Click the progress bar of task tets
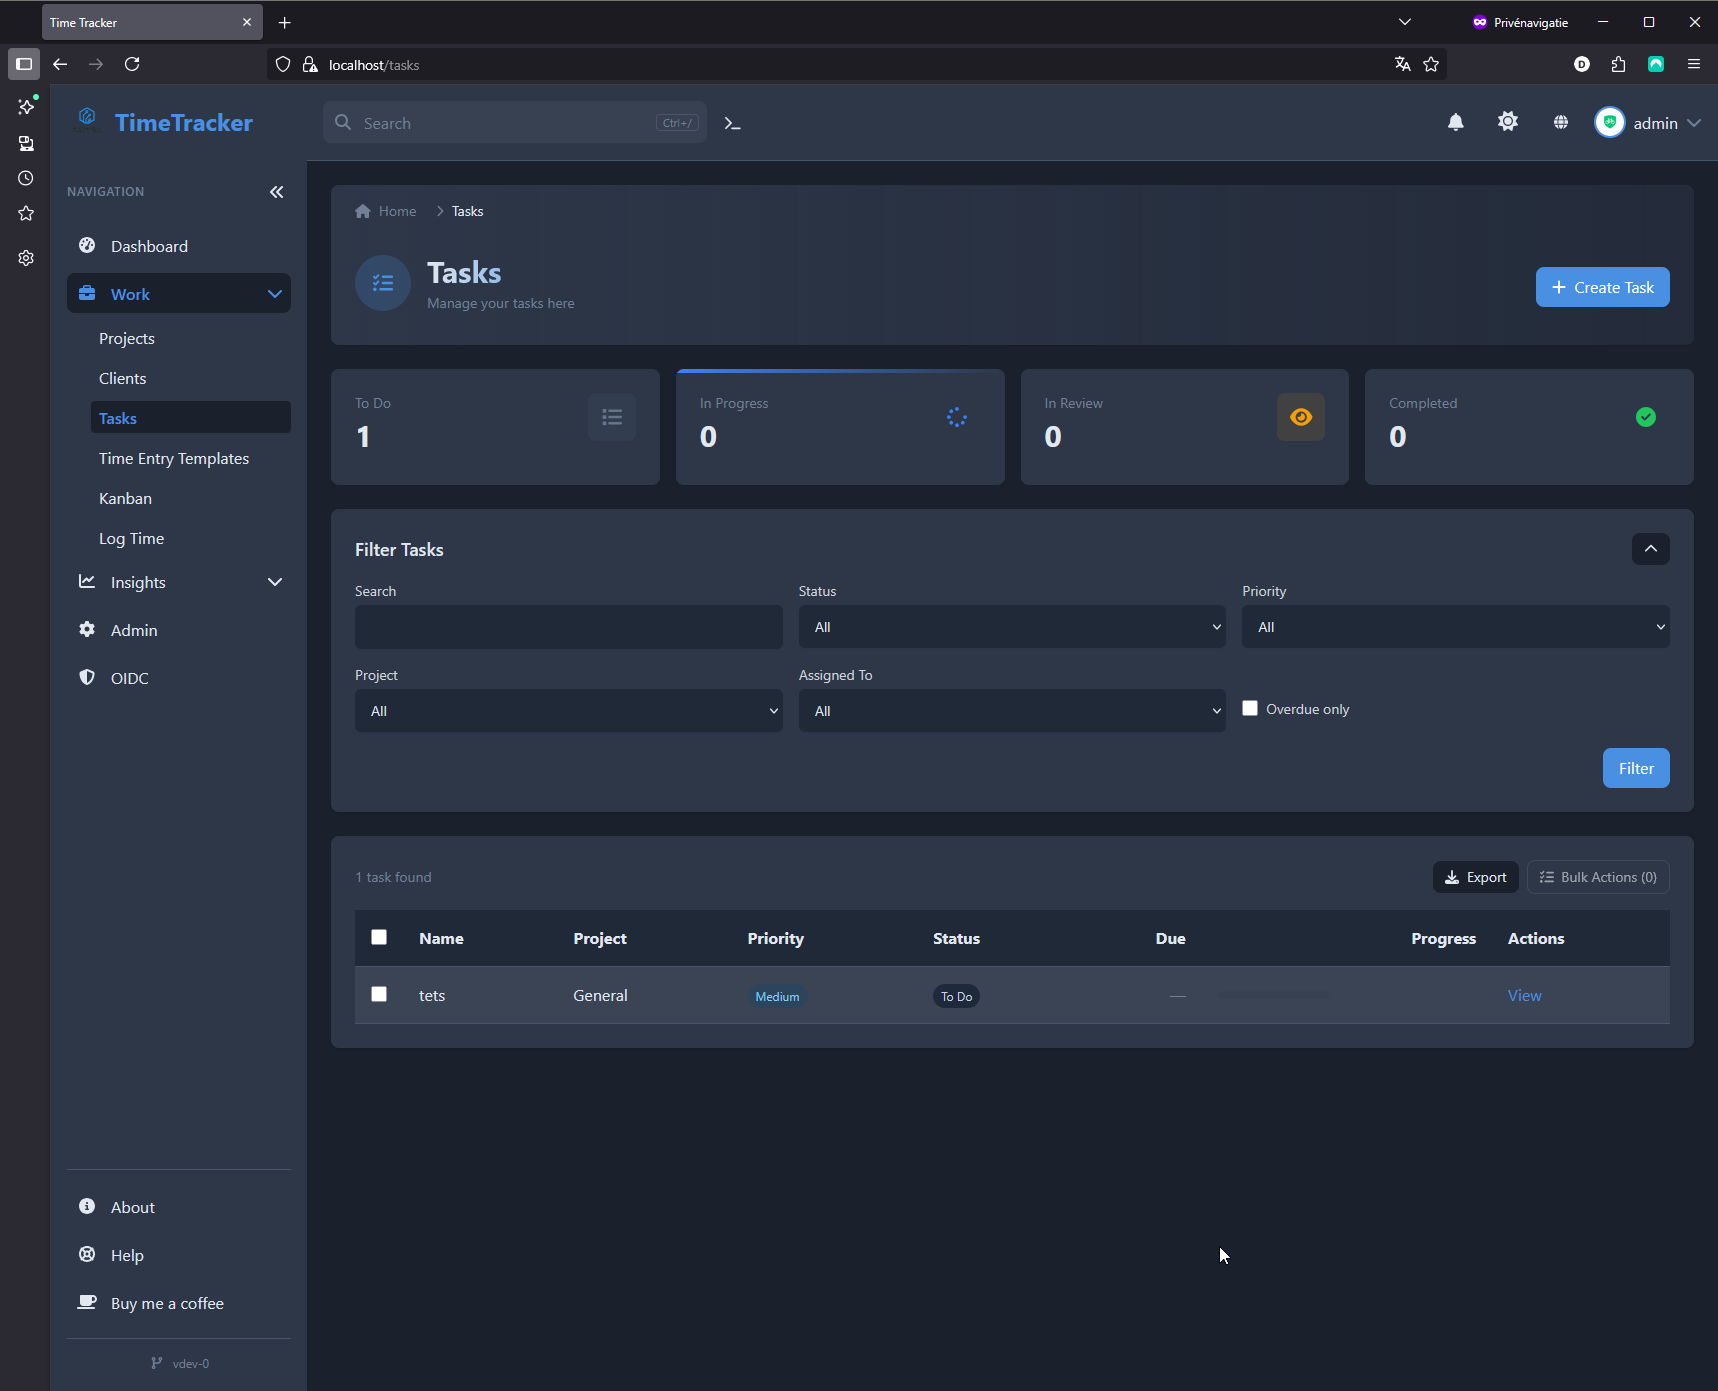1718x1391 pixels. [1272, 995]
